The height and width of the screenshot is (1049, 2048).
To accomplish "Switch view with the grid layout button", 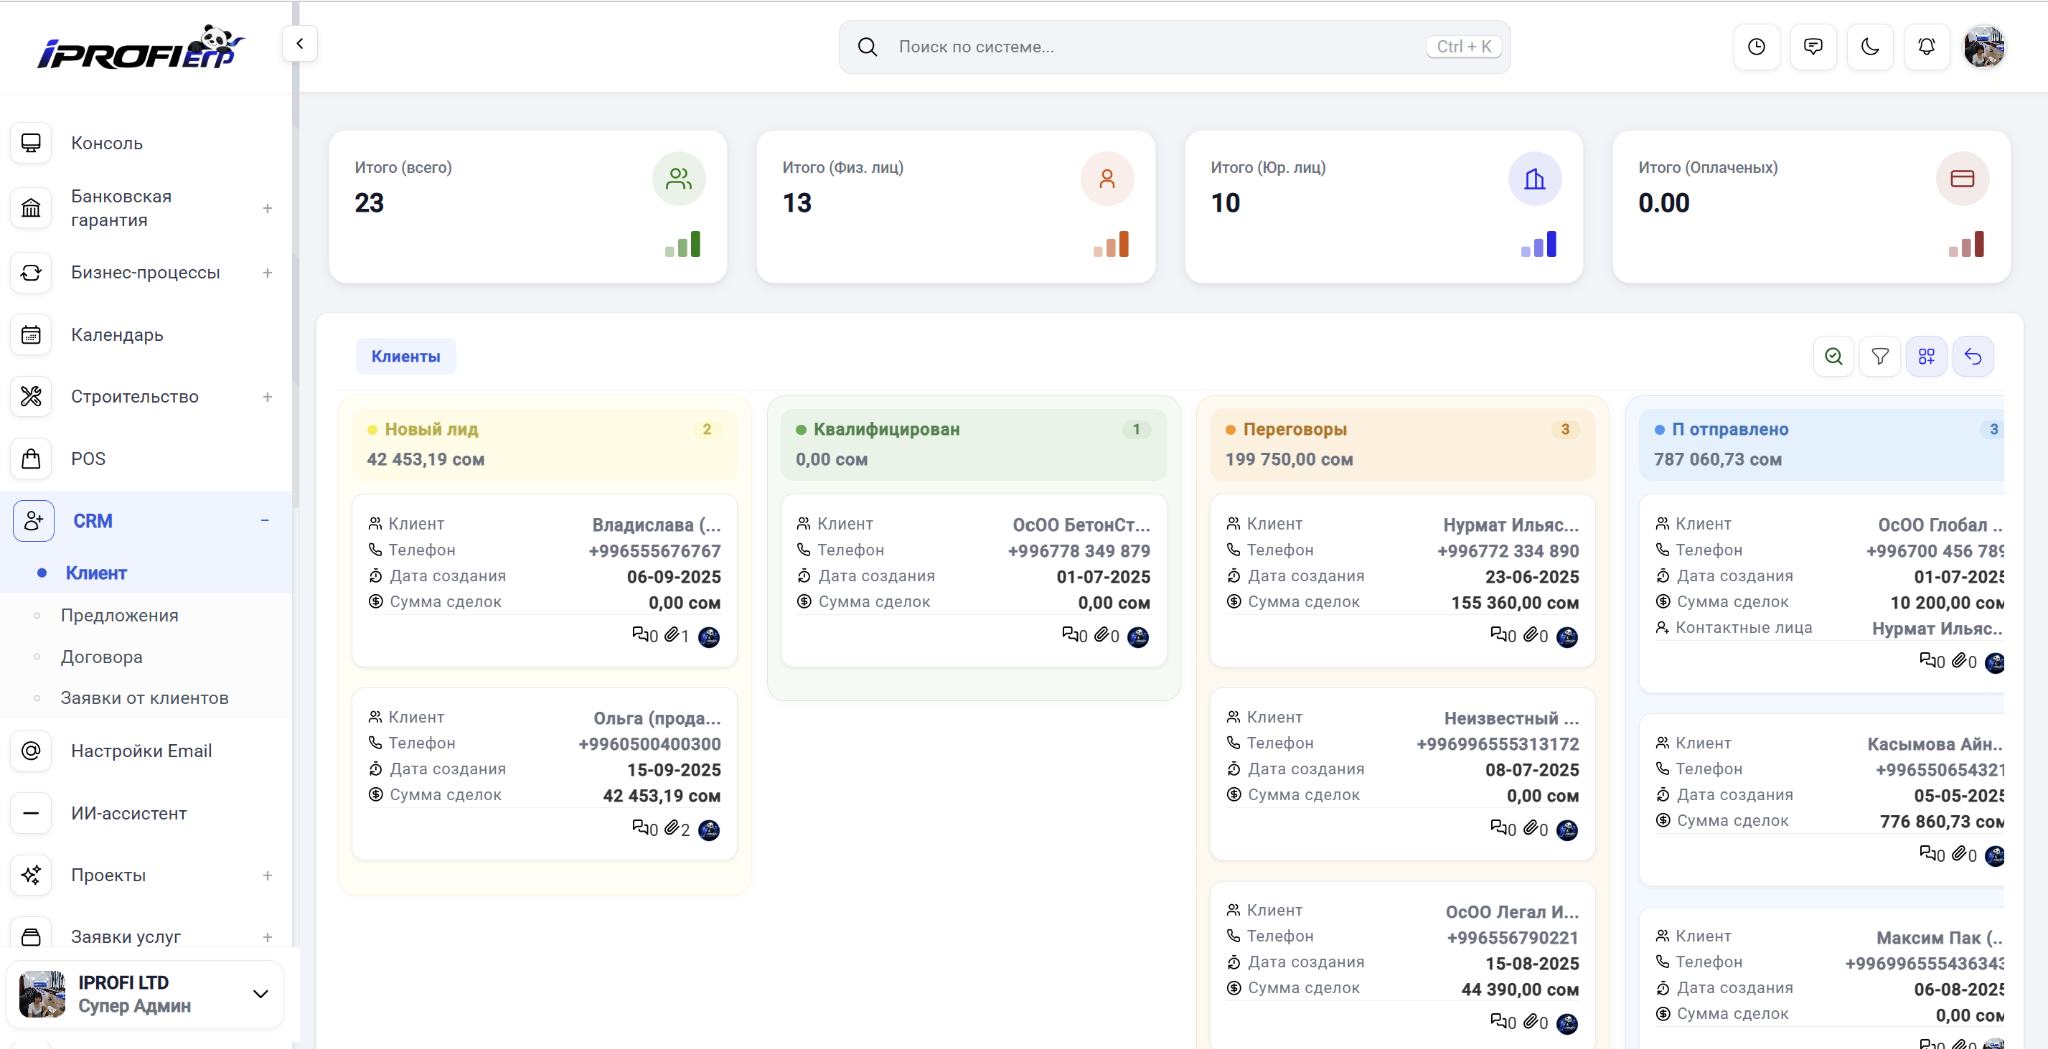I will (1926, 356).
